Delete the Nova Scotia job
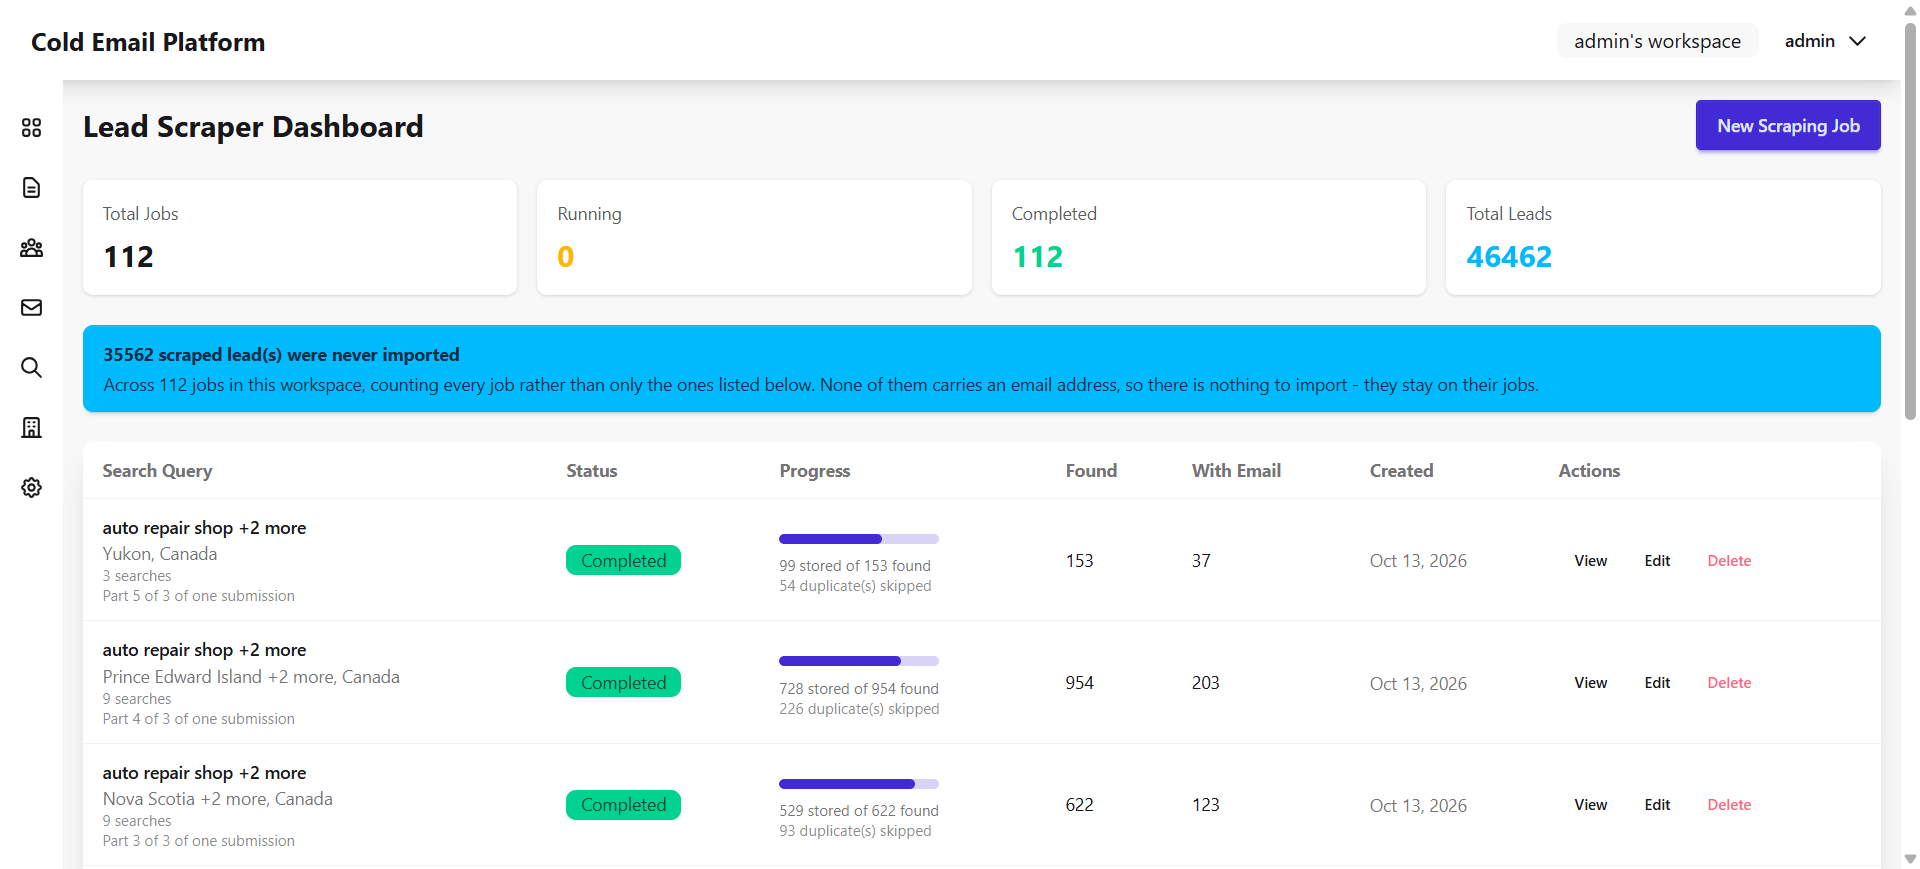1920x869 pixels. [x=1729, y=805]
